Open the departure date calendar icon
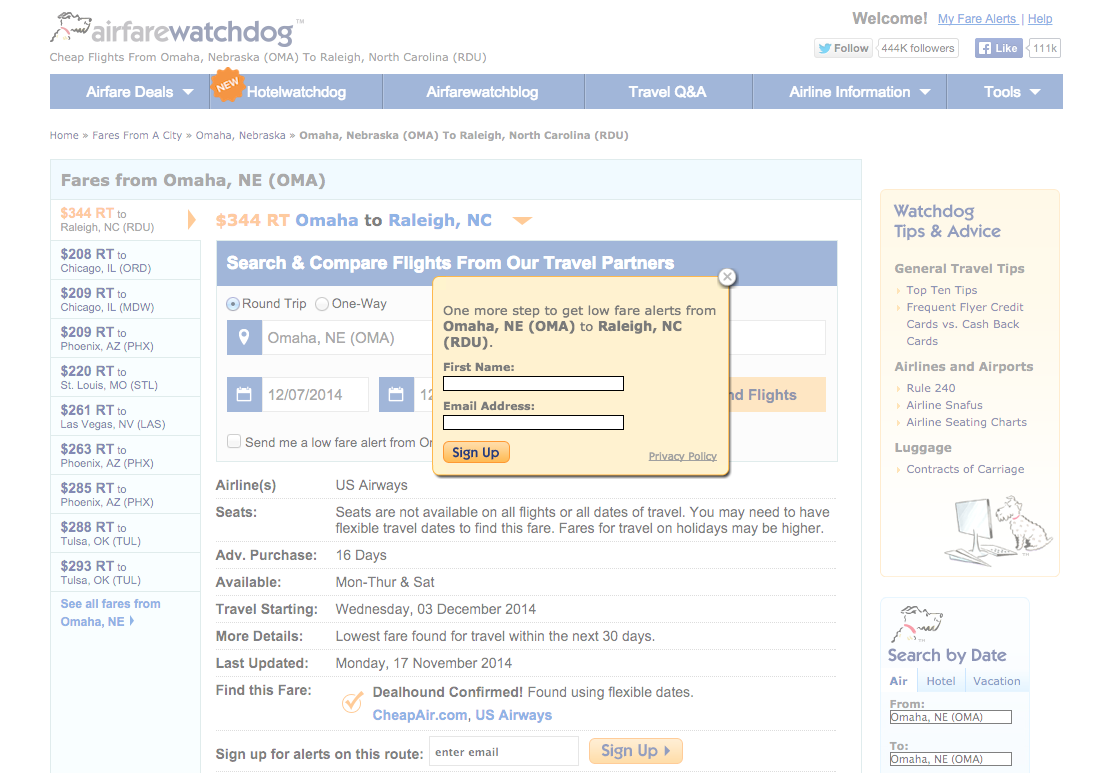Viewport: 1117px width, 773px height. [244, 395]
